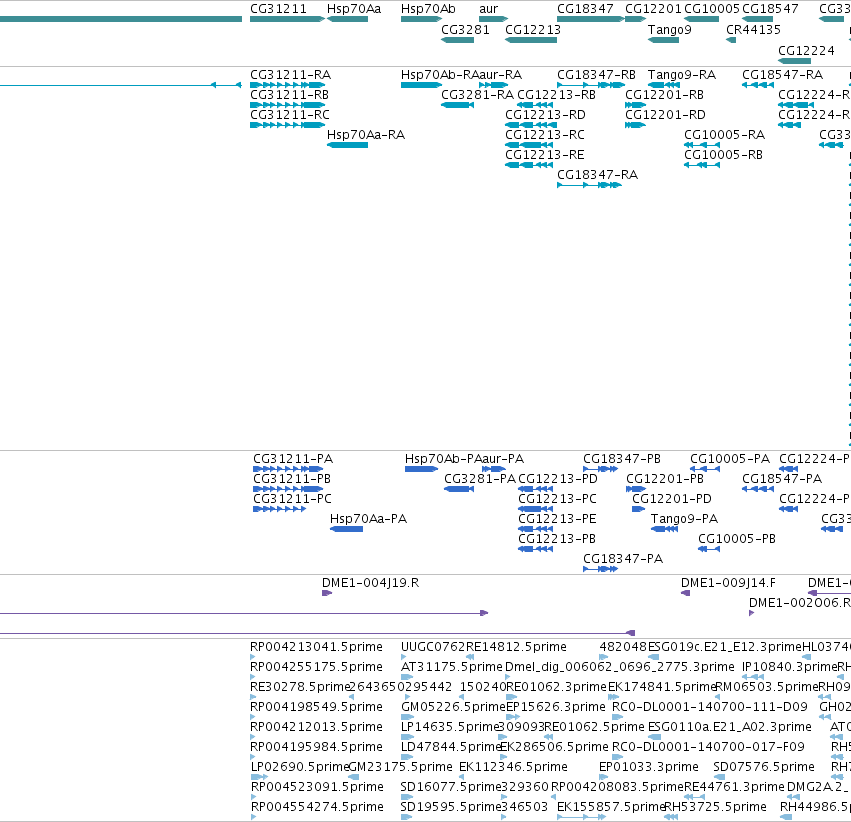
Task: Click the CG31211-PB protein glyph
Action: [288, 489]
